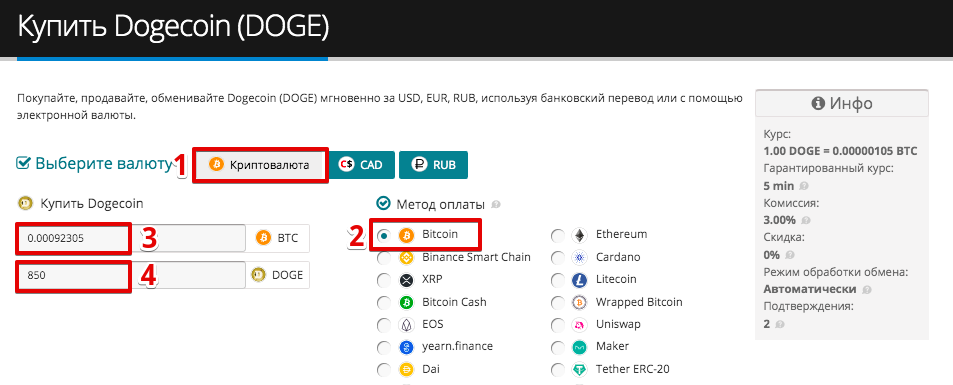
Task: Click the Инфо panel info icon
Action: coord(817,104)
